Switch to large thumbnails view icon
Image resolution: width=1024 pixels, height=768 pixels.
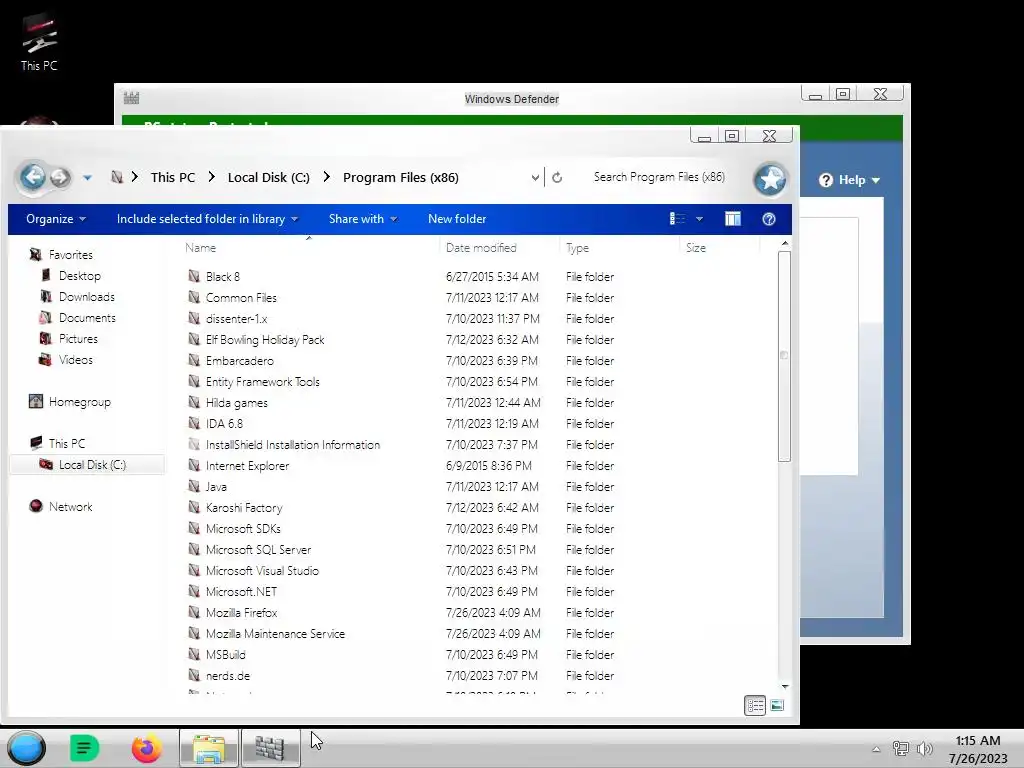[x=777, y=705]
